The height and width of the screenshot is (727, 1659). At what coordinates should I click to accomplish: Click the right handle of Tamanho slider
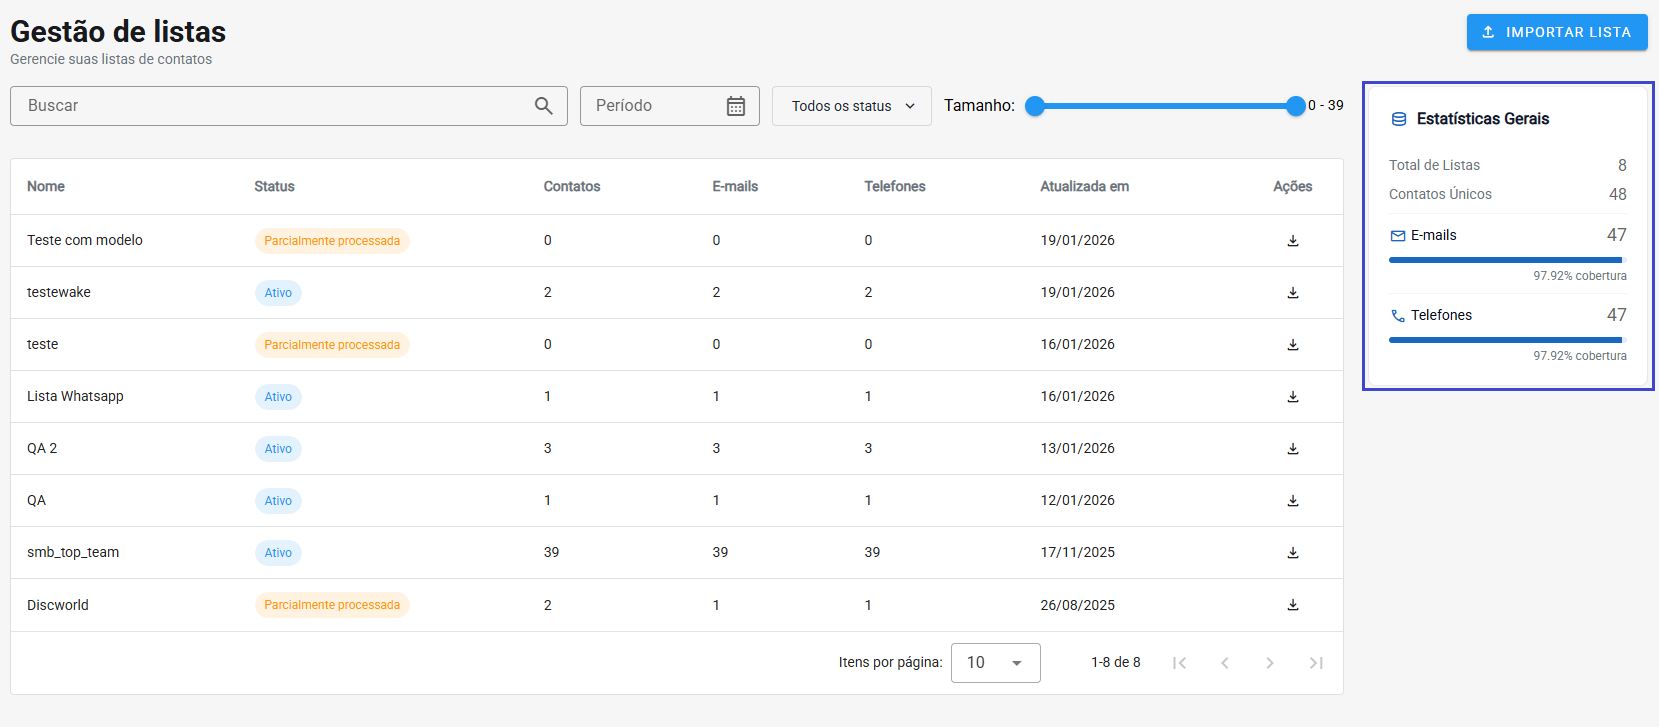pyautogui.click(x=1295, y=106)
